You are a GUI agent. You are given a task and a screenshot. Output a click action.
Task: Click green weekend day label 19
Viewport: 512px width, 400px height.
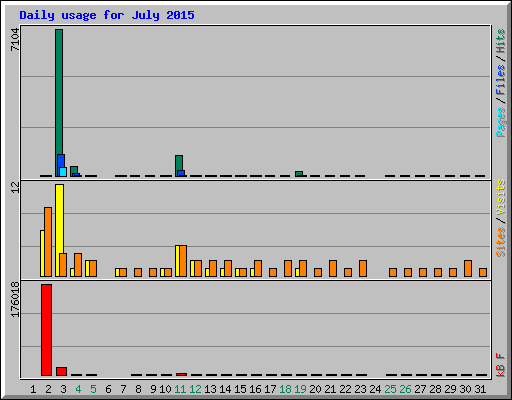click(300, 389)
